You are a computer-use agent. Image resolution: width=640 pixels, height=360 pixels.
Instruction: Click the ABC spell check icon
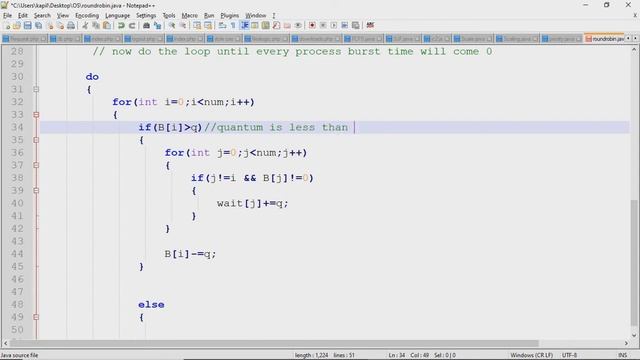coord(370,25)
